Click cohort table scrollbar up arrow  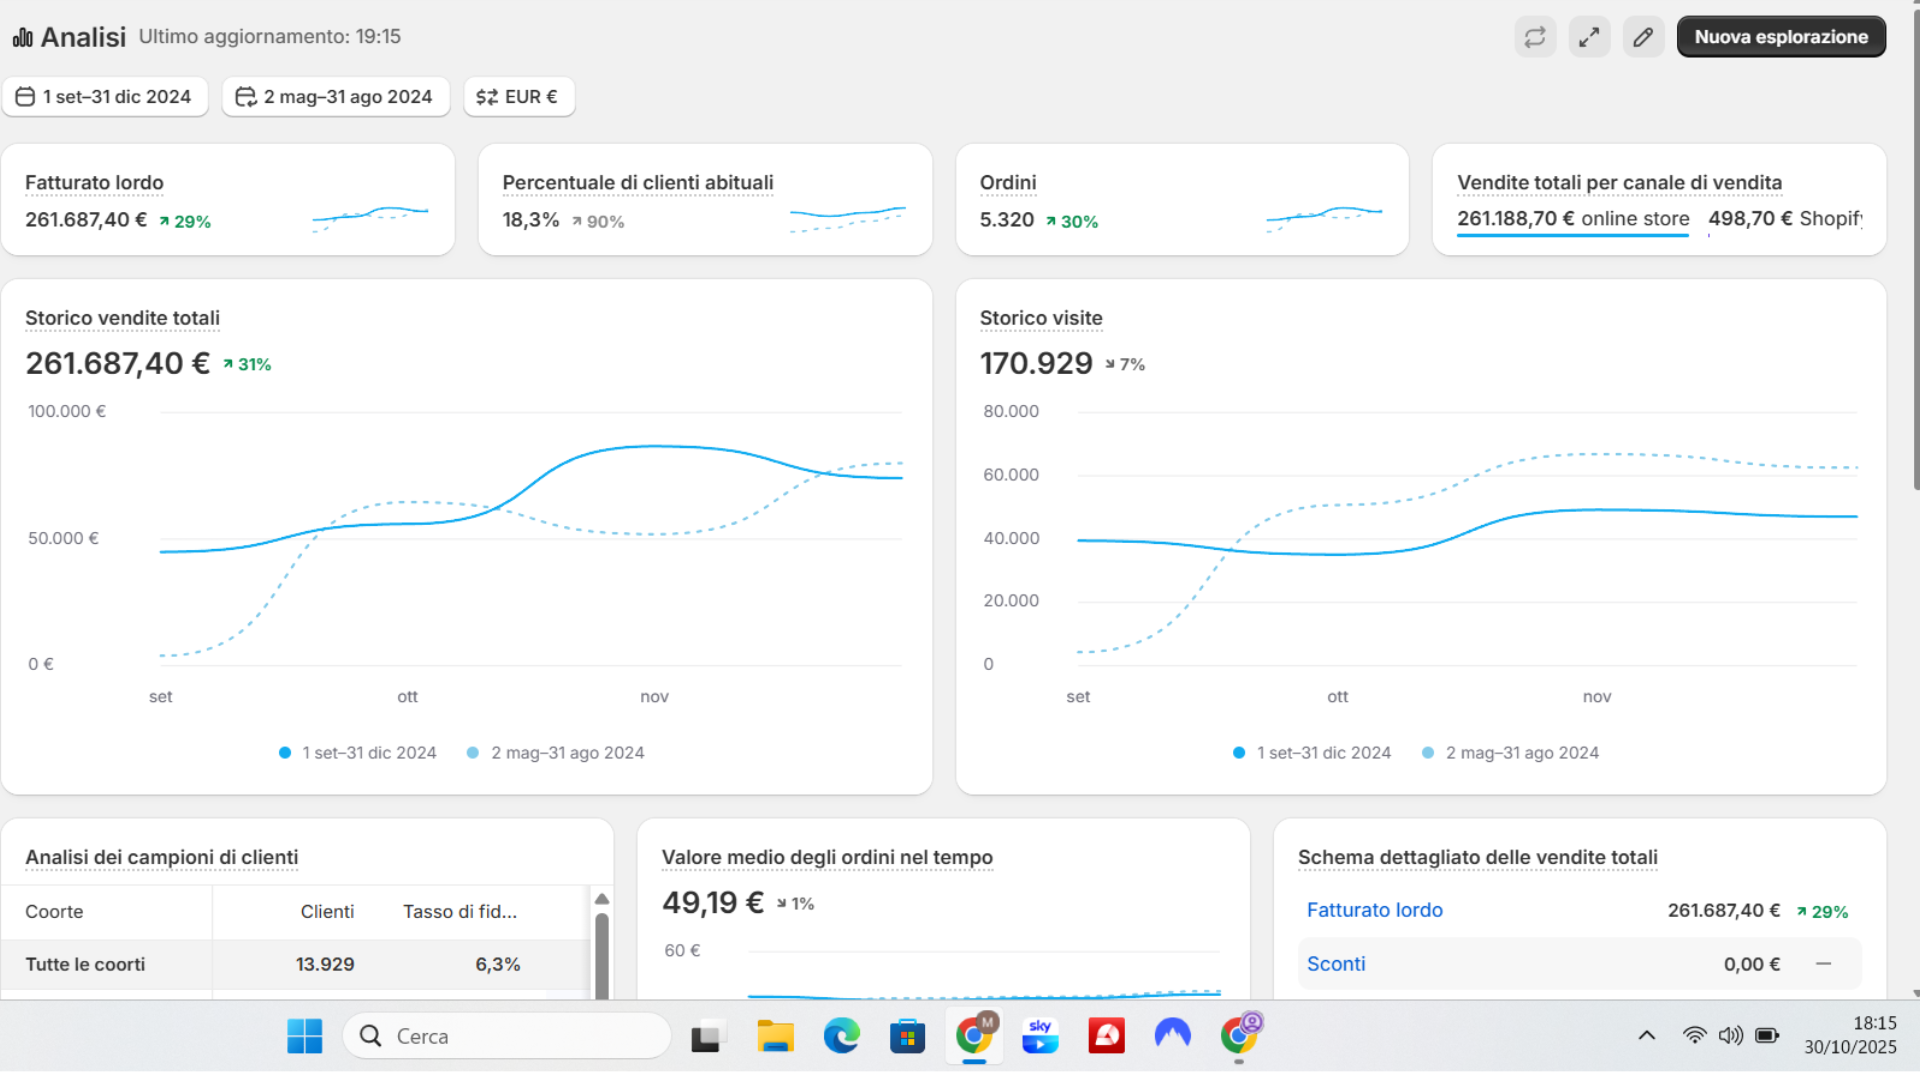pyautogui.click(x=602, y=899)
